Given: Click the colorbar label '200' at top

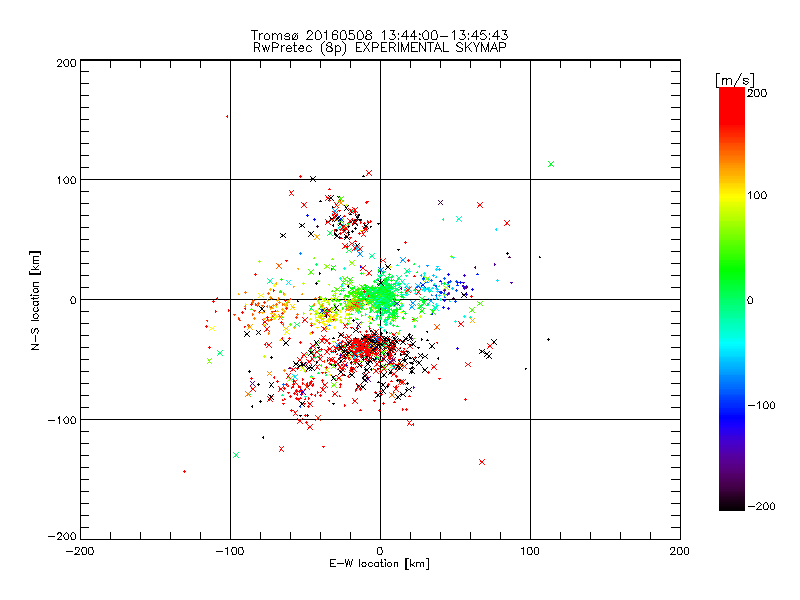Looking at the screenshot, I should (x=757, y=93).
